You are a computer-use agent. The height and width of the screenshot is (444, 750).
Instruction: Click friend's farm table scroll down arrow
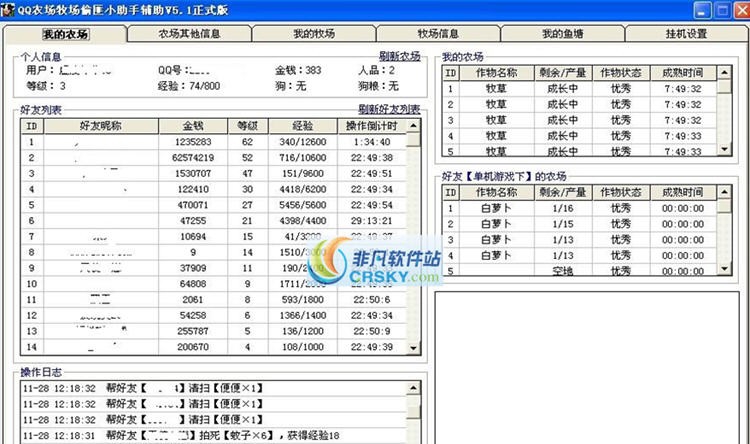point(725,269)
